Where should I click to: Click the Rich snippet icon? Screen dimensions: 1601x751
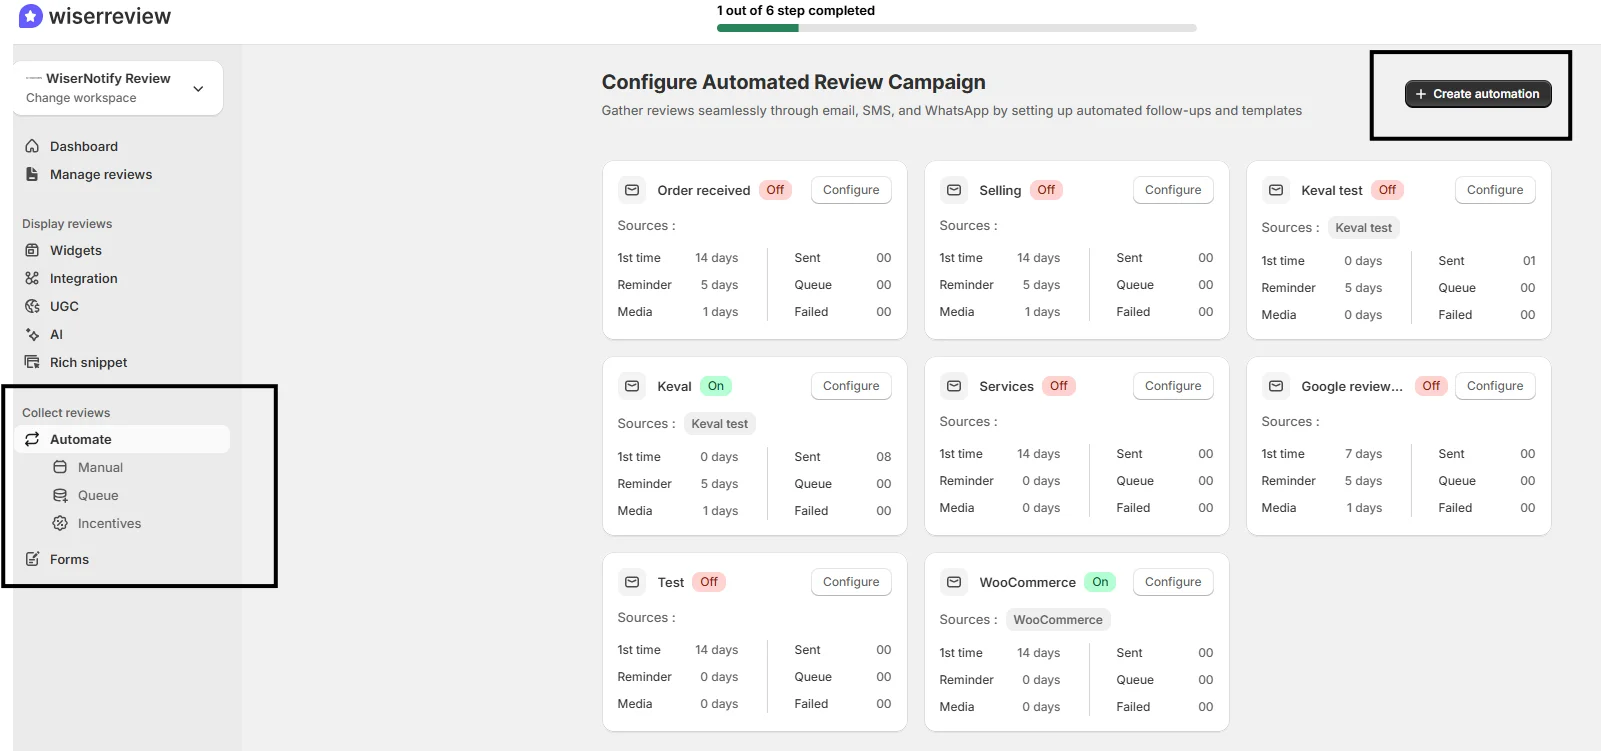coord(32,362)
